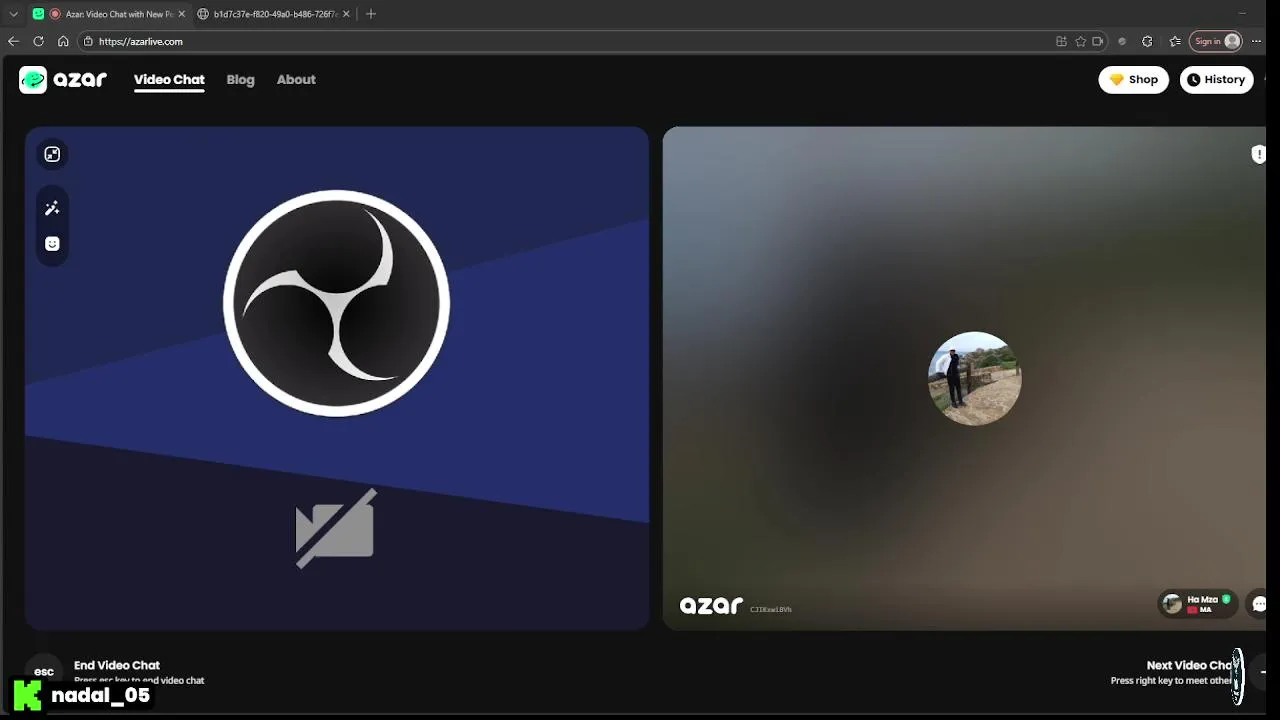Toggle the disabled camera icon
The image size is (1280, 720).
336,529
